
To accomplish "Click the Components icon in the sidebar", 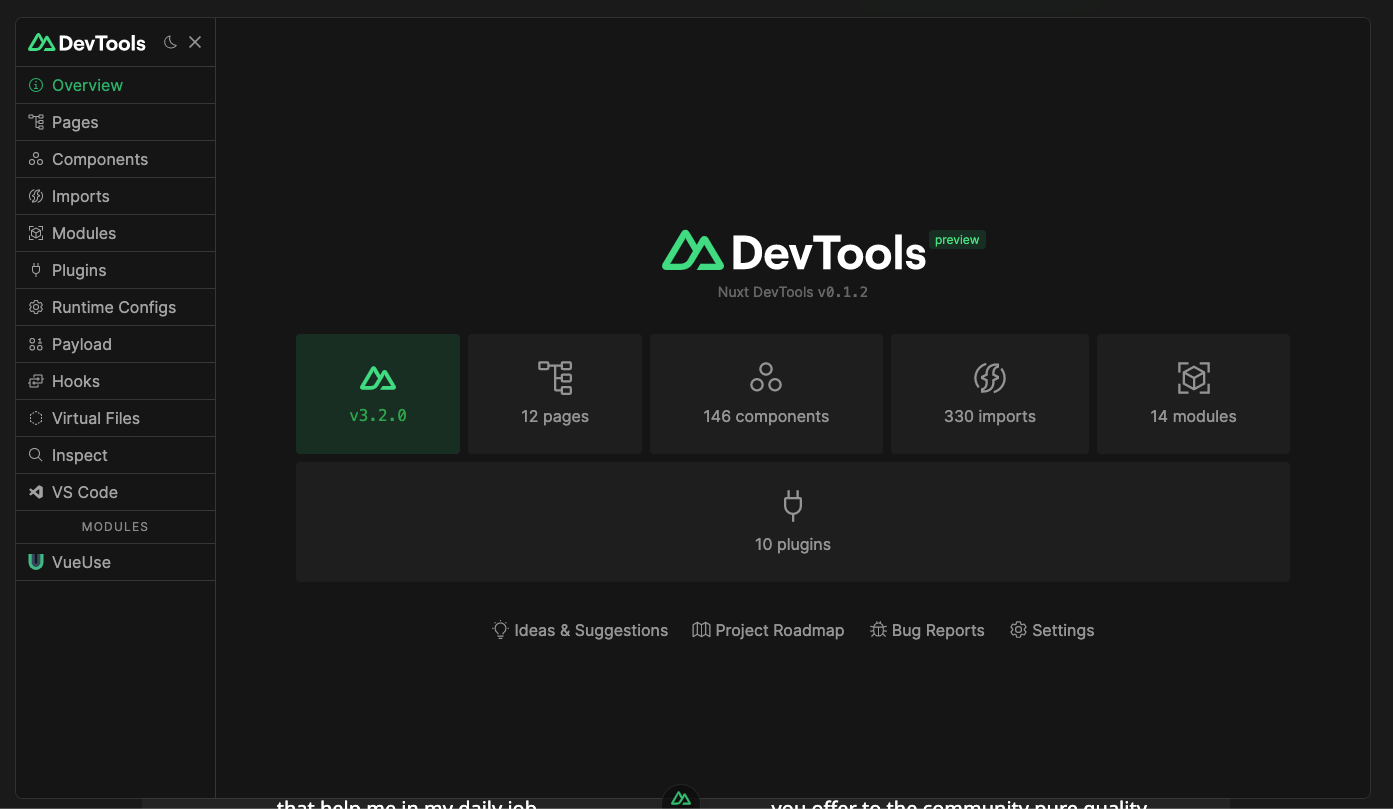I will coord(36,159).
